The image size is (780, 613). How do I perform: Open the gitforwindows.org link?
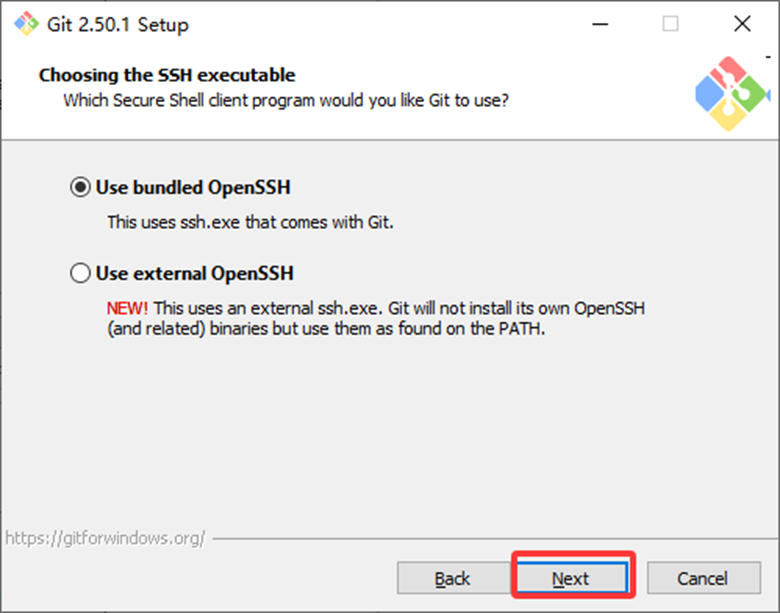pyautogui.click(x=105, y=538)
